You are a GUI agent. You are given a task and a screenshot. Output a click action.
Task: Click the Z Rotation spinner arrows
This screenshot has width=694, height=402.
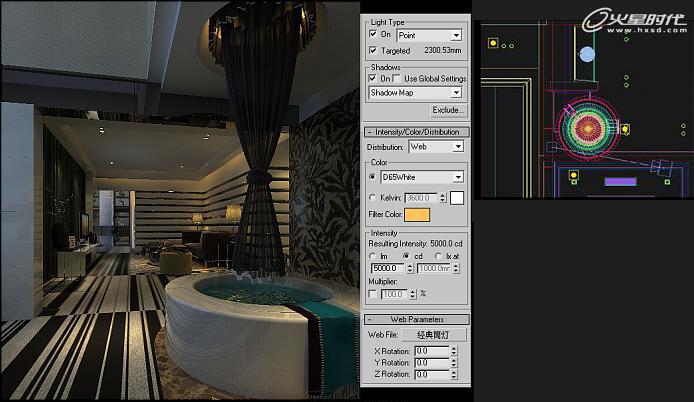tap(454, 374)
